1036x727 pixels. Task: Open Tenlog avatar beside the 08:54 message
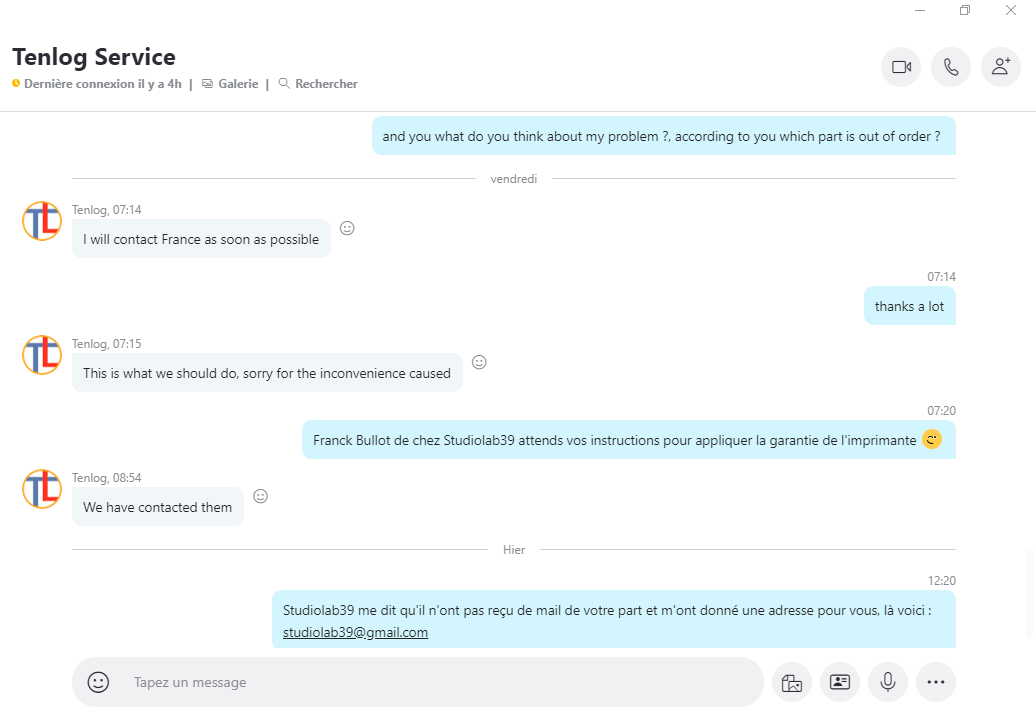click(x=42, y=489)
